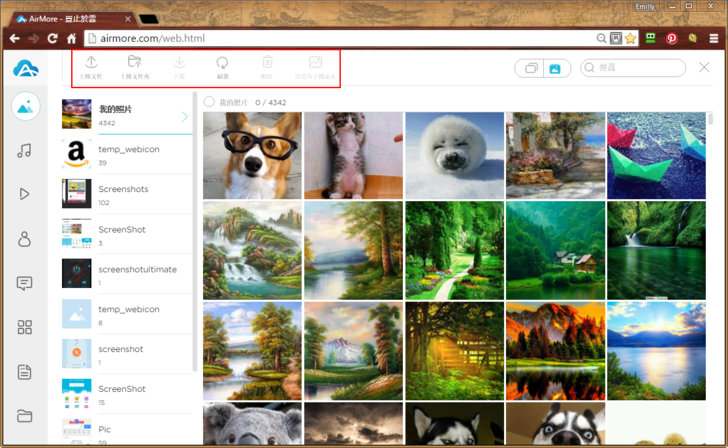Click the Amazon logo album thumbnail

(x=77, y=154)
